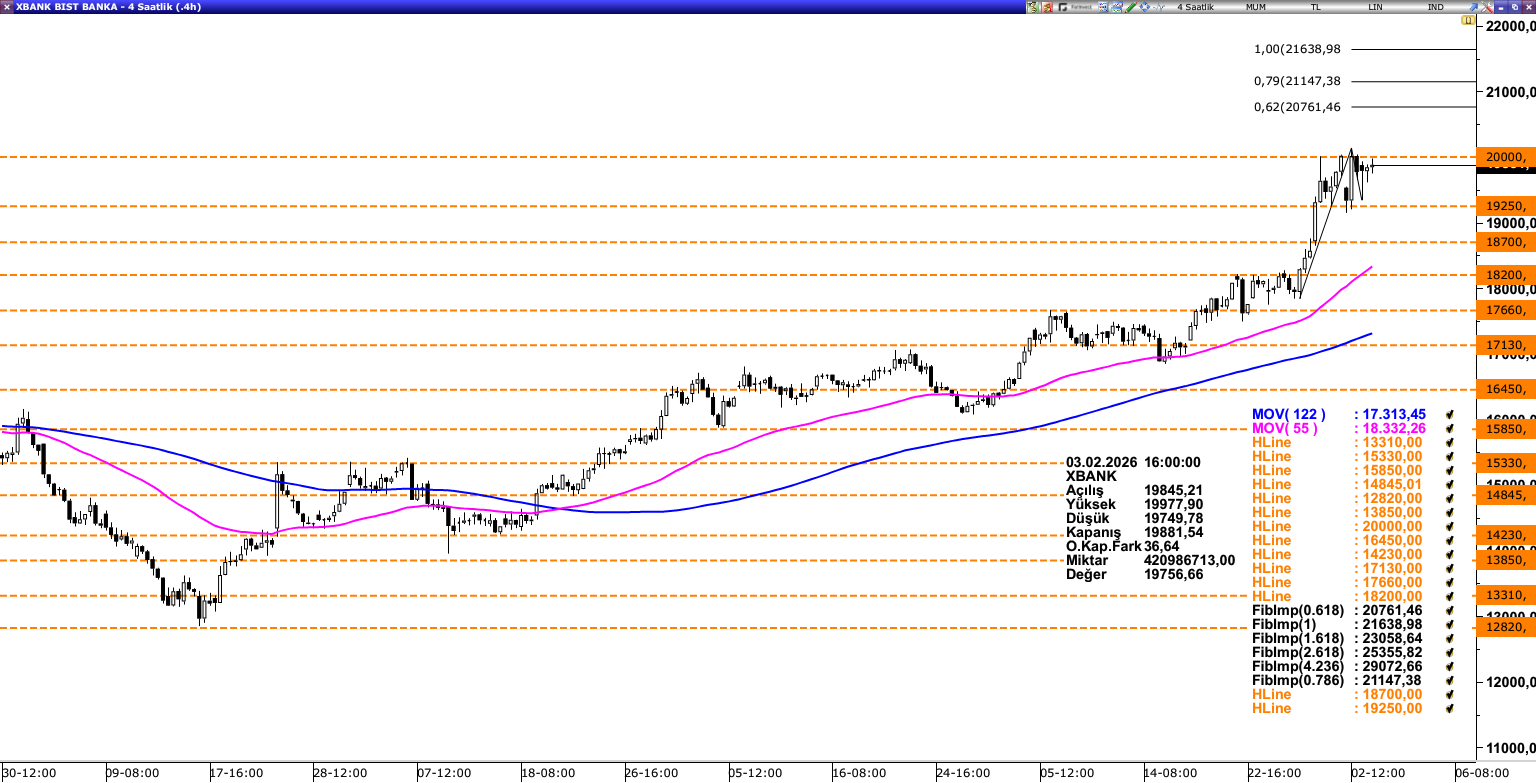Toggle the checkmark beside MOV( 55 )
1536x783 pixels.
[x=1449, y=428]
